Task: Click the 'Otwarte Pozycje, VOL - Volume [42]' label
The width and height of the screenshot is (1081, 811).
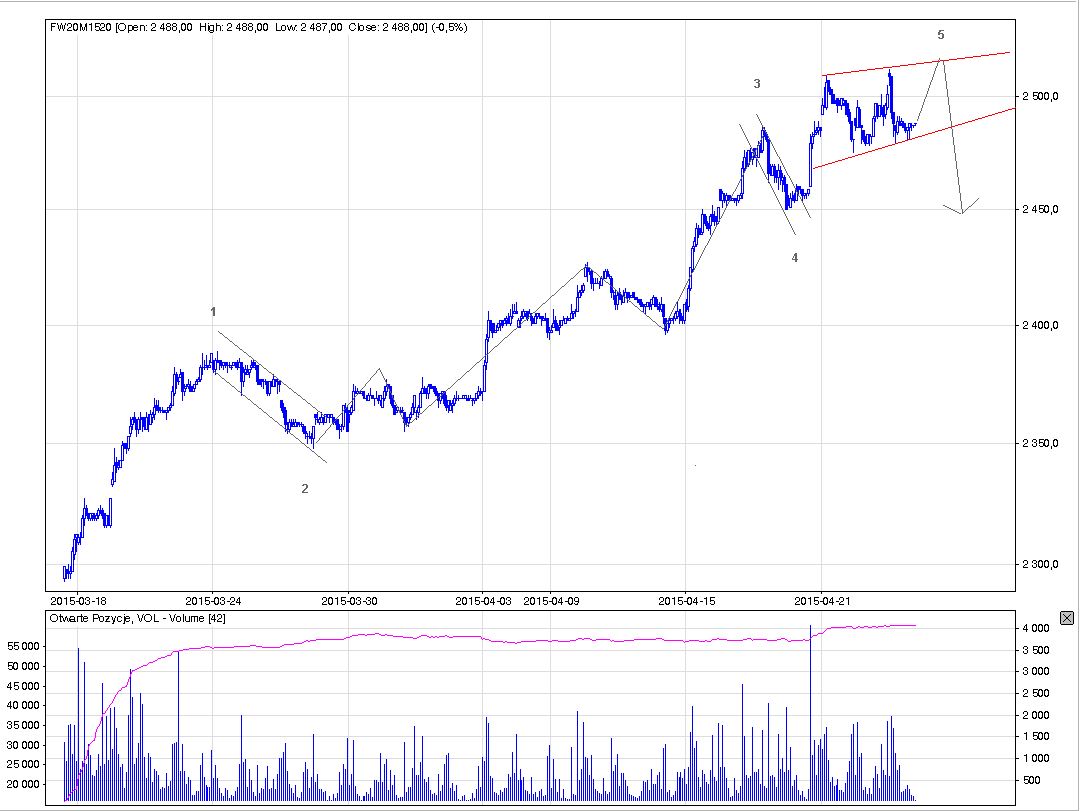Action: pyautogui.click(x=137, y=618)
